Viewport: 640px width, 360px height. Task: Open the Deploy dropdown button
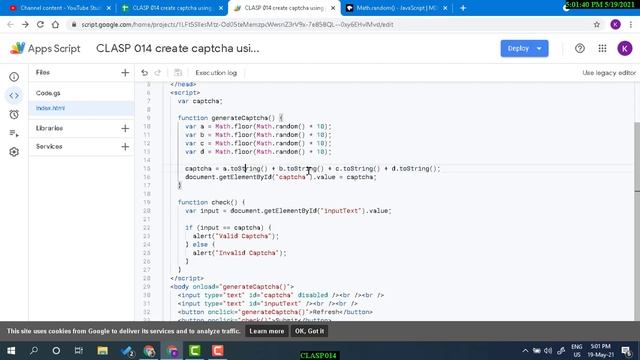[x=524, y=48]
